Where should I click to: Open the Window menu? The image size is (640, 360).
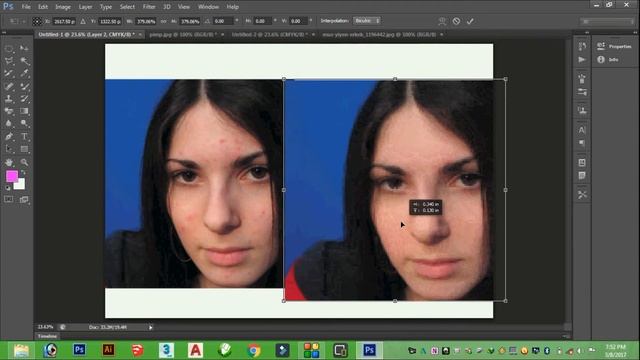pyautogui.click(x=208, y=7)
